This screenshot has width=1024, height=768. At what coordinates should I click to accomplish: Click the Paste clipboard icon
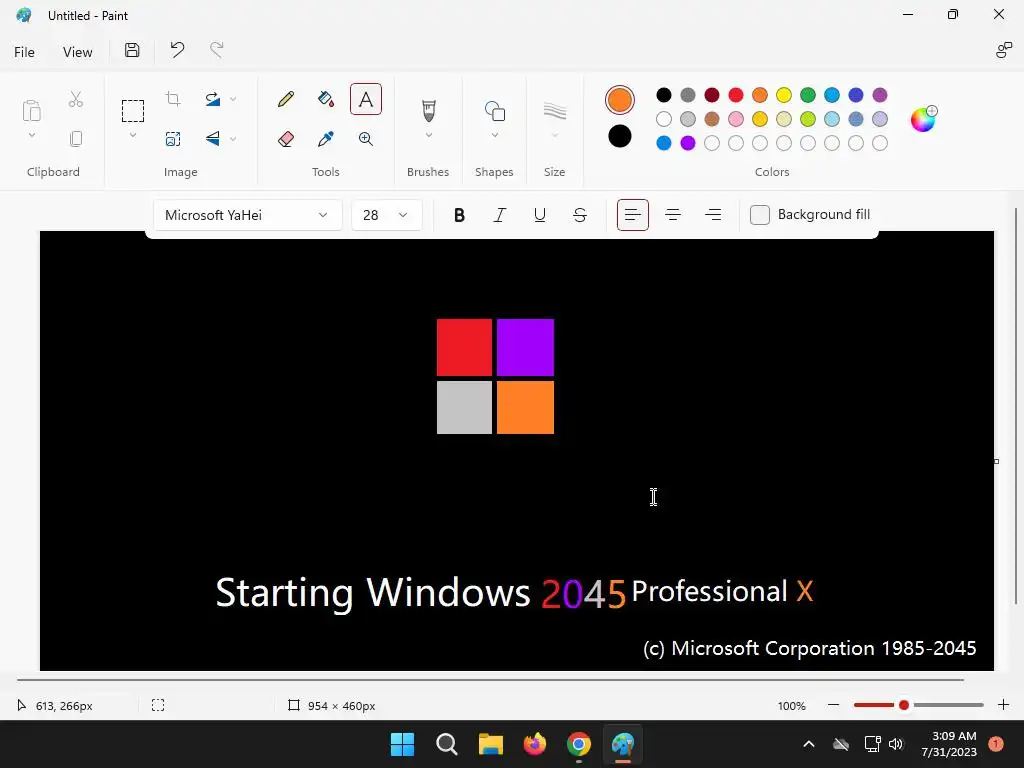pyautogui.click(x=31, y=110)
